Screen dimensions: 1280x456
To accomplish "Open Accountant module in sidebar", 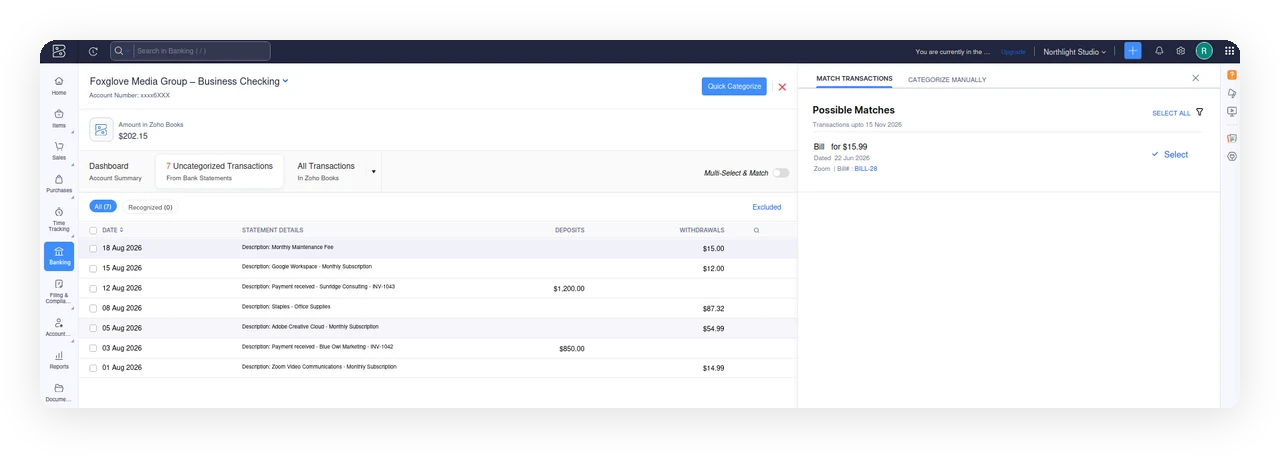I will pos(59,327).
